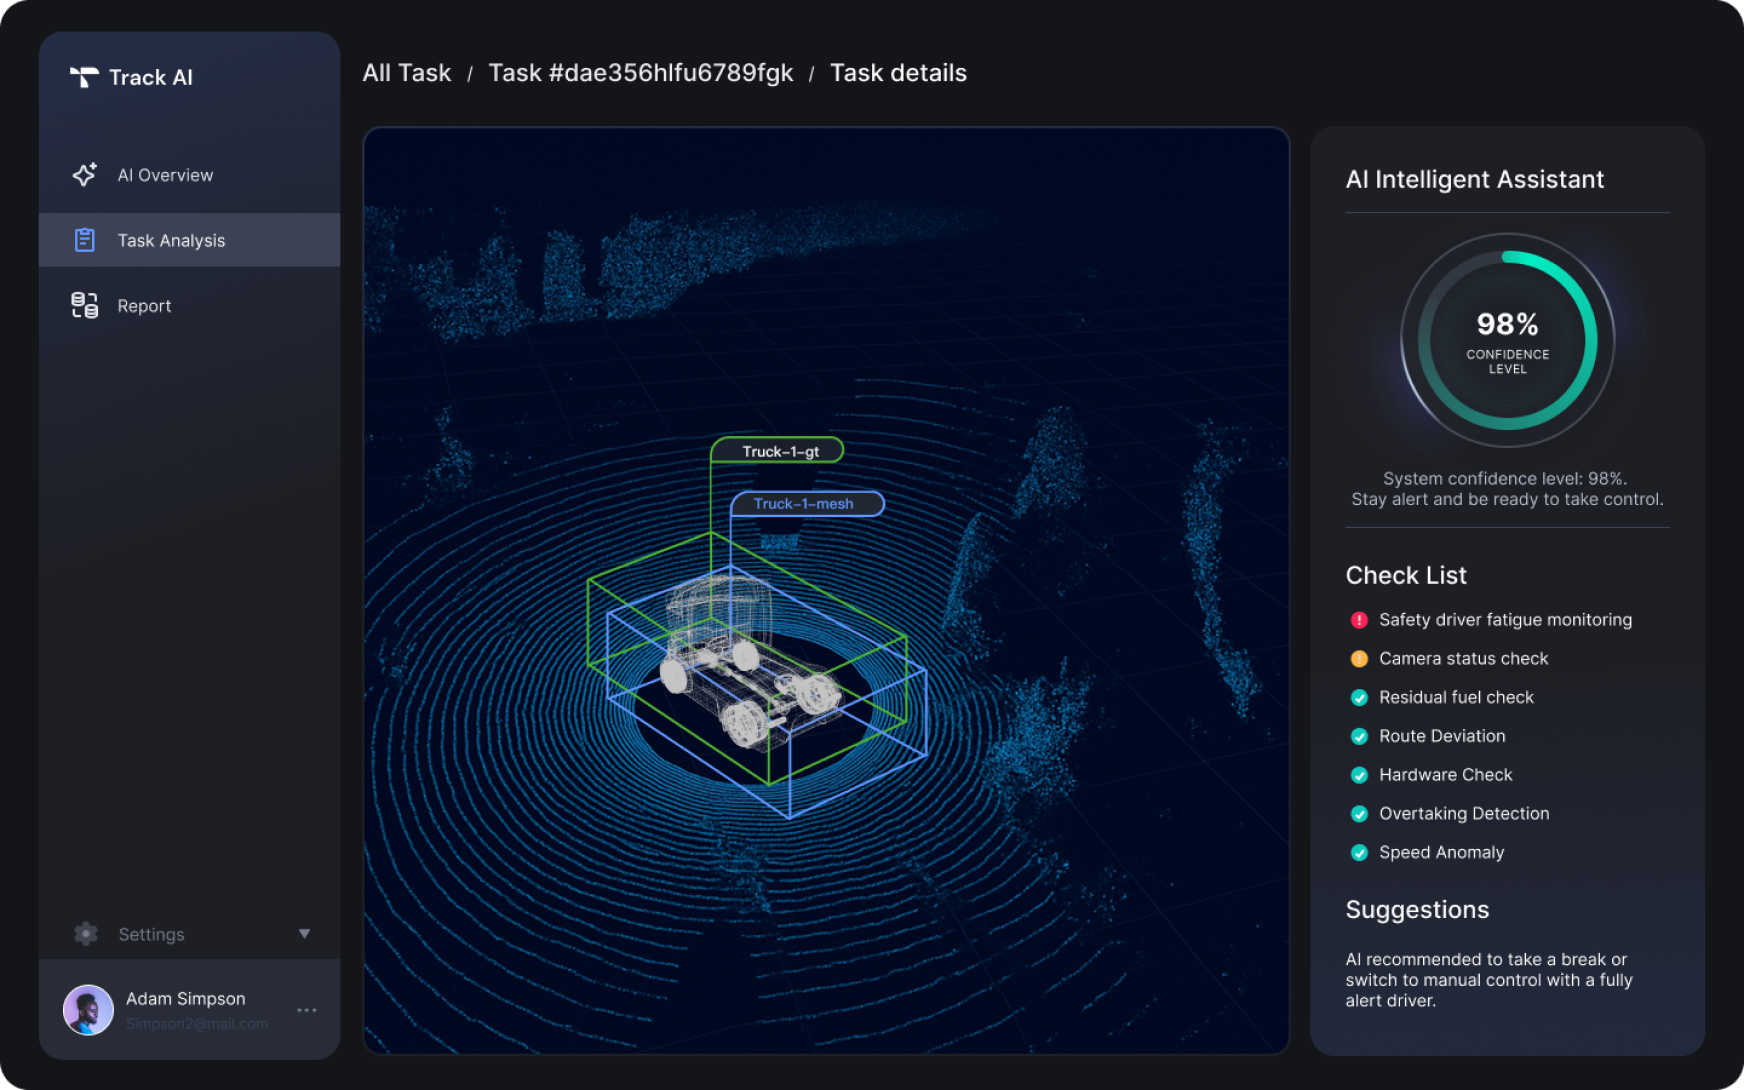1744x1090 pixels.
Task: Click Camera status check text
Action: (x=1463, y=659)
